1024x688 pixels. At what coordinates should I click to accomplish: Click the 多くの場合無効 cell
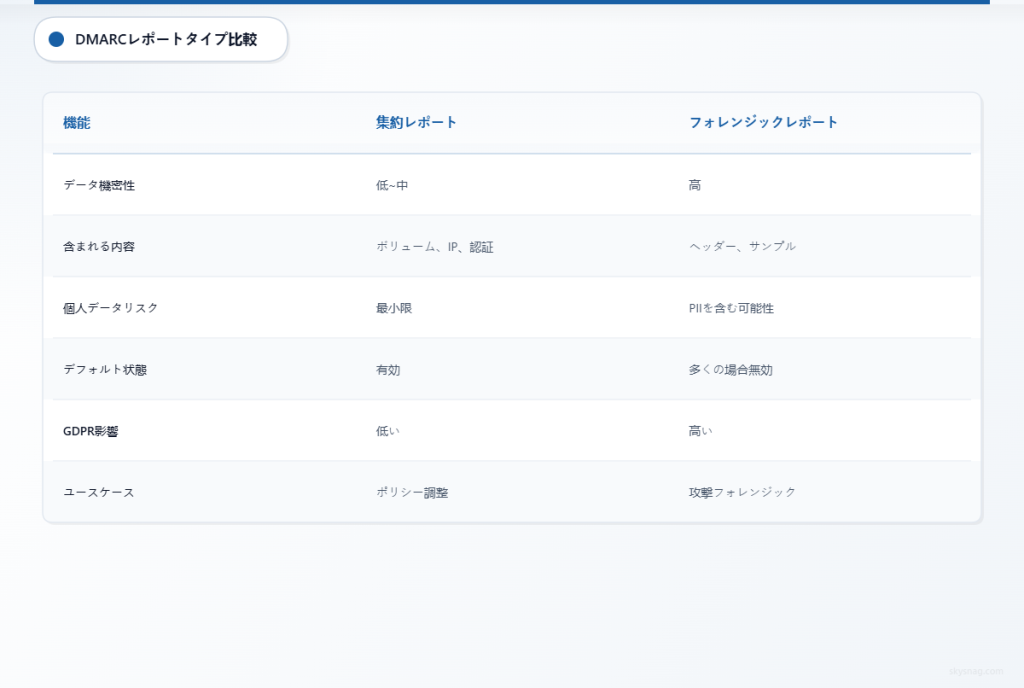coord(730,369)
